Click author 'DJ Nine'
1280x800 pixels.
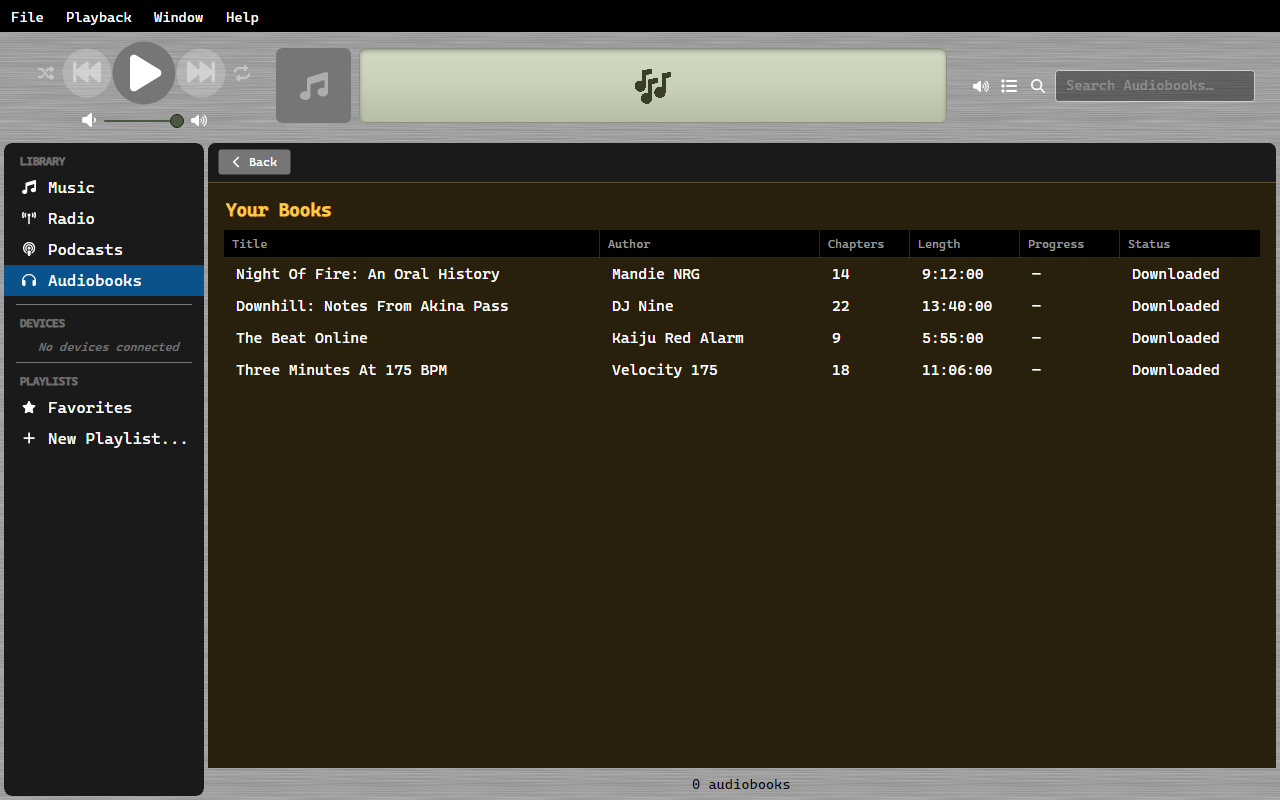point(643,306)
